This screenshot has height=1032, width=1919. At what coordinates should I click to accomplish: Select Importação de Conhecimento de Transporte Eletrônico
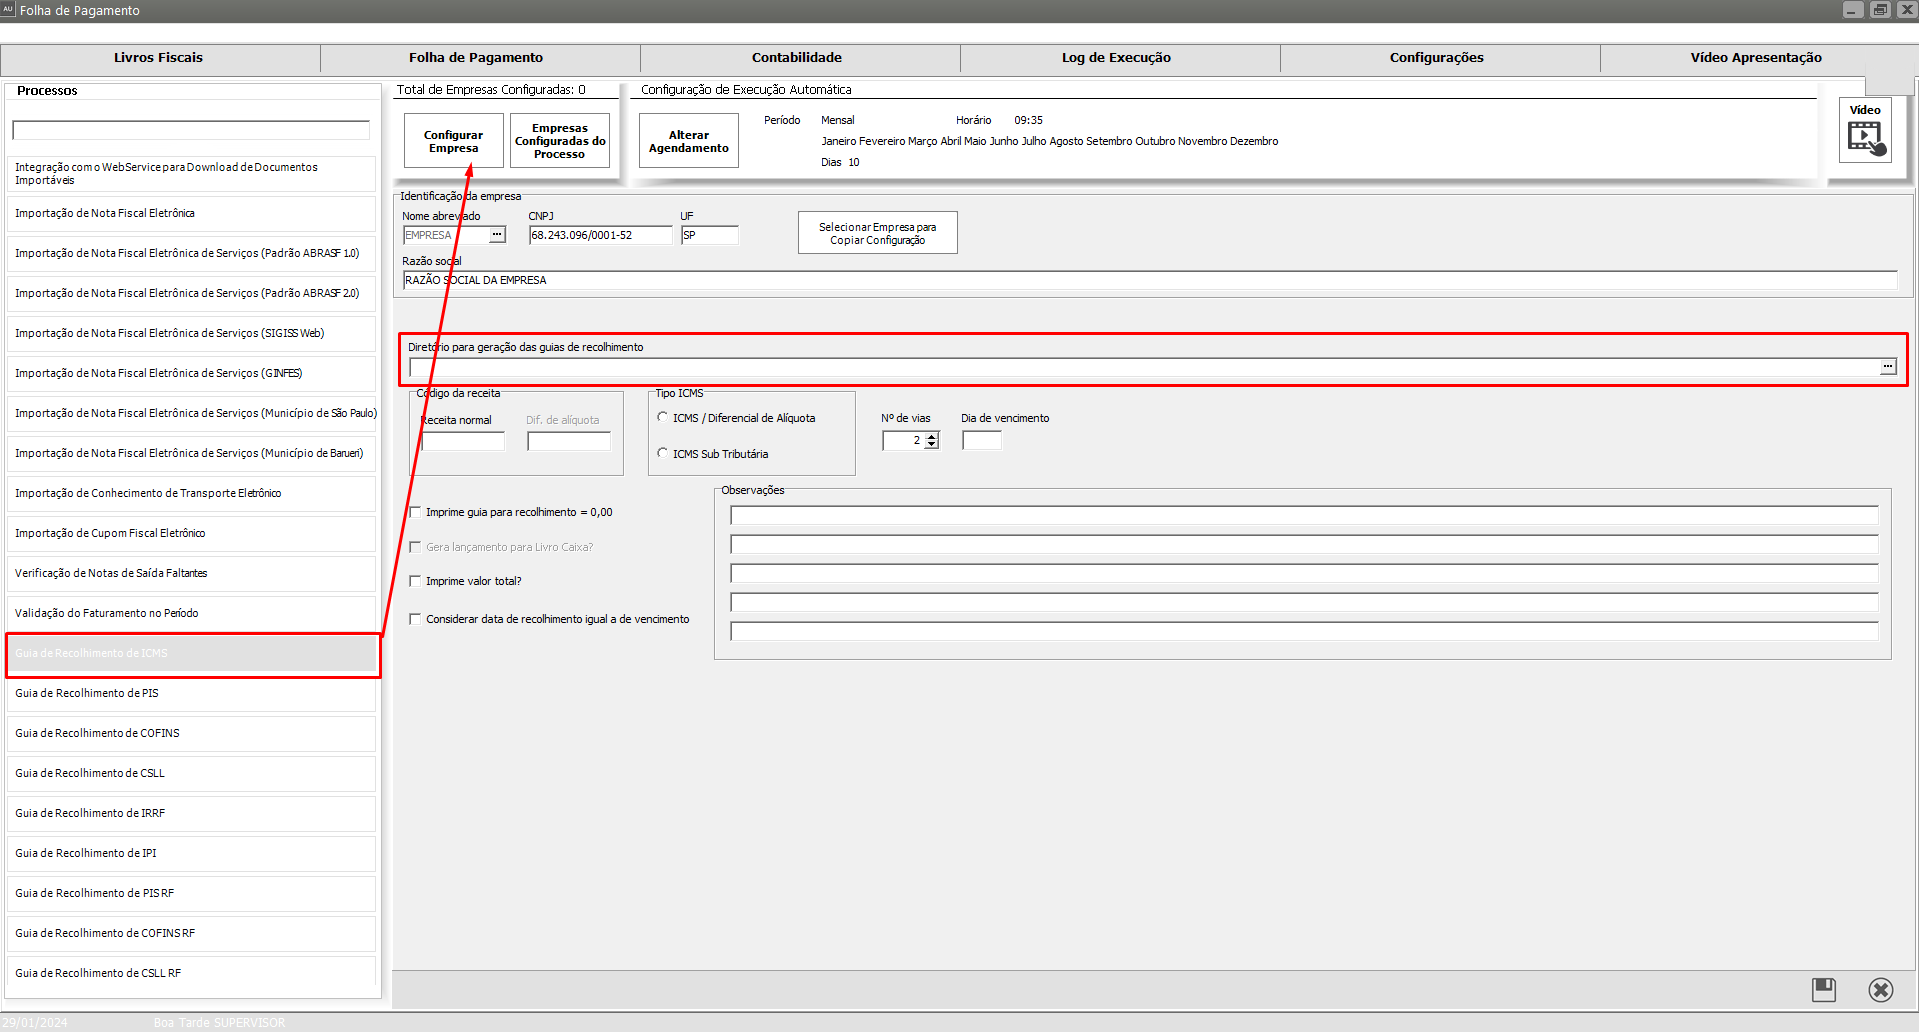[191, 493]
